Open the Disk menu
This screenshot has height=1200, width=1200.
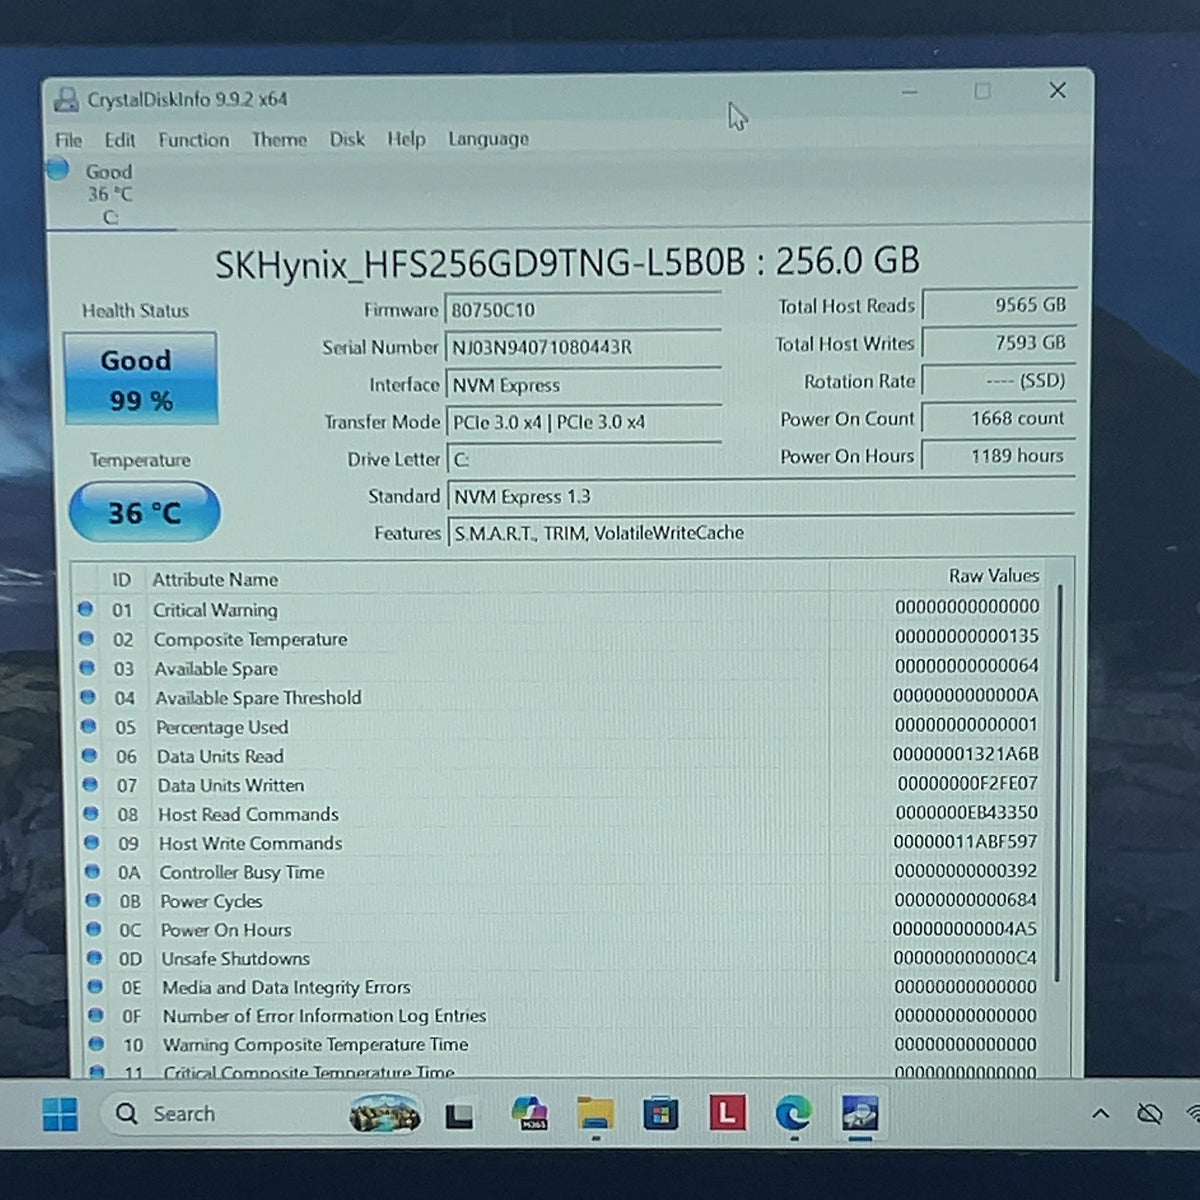pos(347,139)
